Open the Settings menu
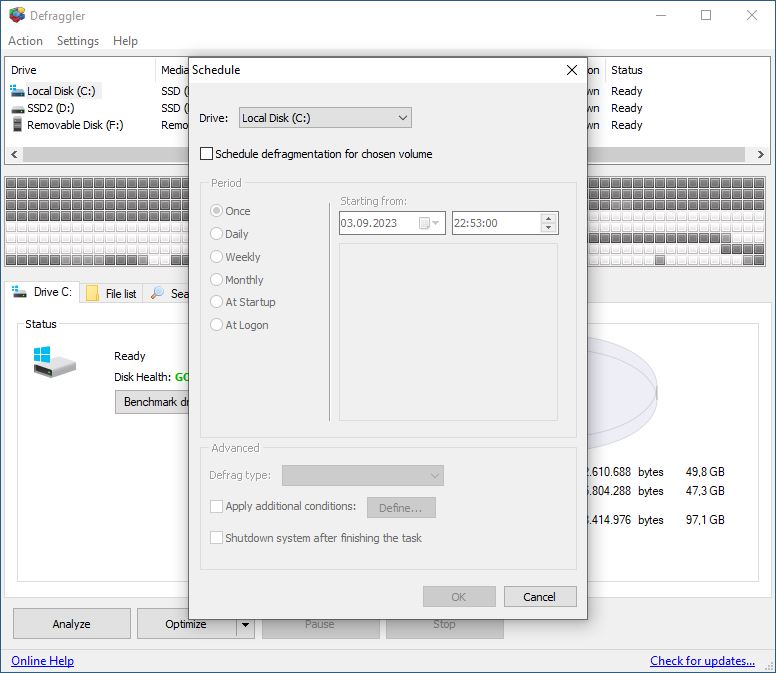 coord(78,41)
